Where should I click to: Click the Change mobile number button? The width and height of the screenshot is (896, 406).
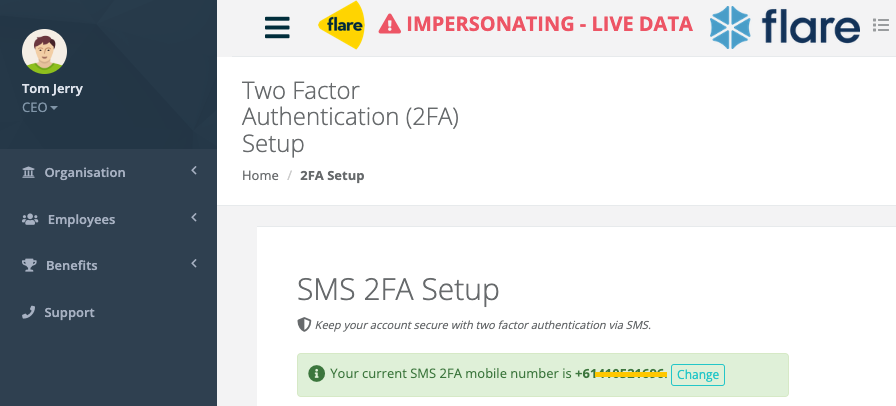point(698,375)
